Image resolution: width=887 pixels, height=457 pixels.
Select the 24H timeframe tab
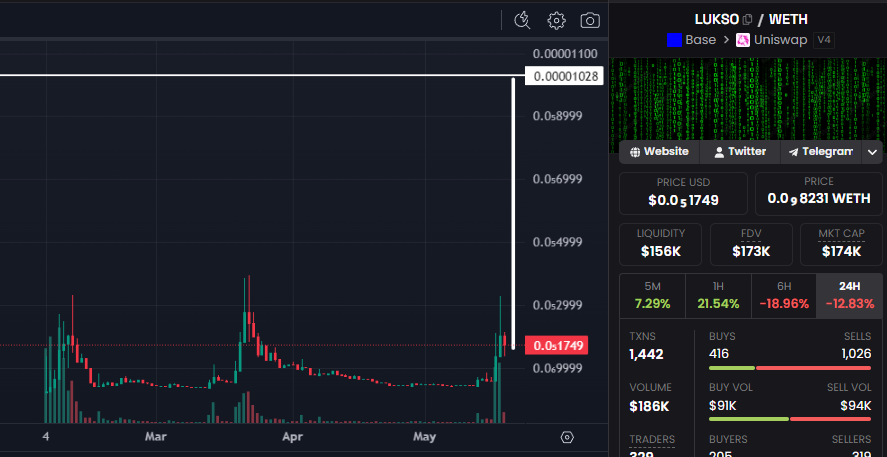click(849, 296)
